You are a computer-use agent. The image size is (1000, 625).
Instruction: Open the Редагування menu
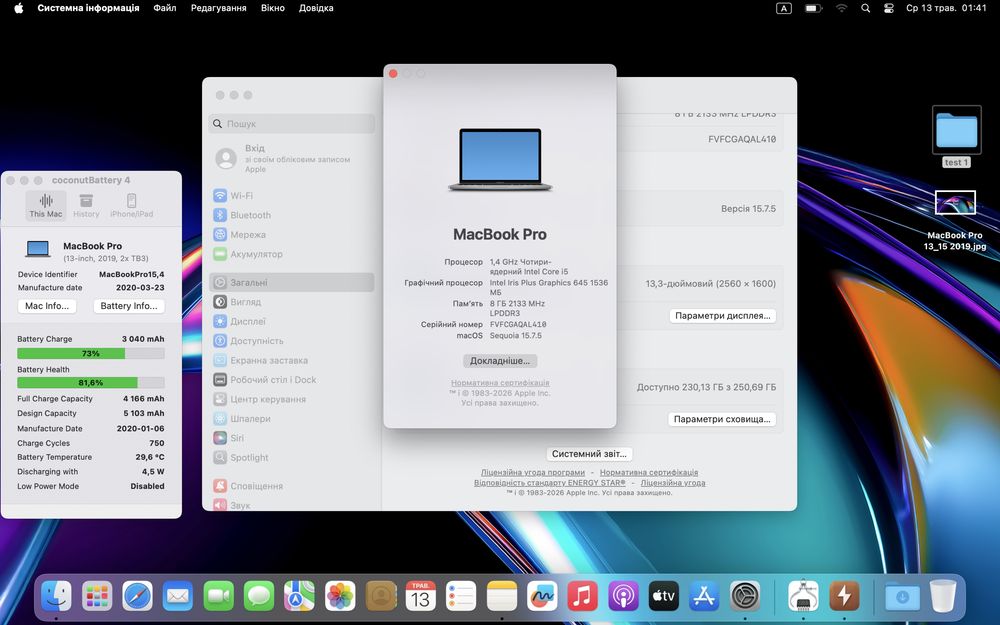point(219,8)
